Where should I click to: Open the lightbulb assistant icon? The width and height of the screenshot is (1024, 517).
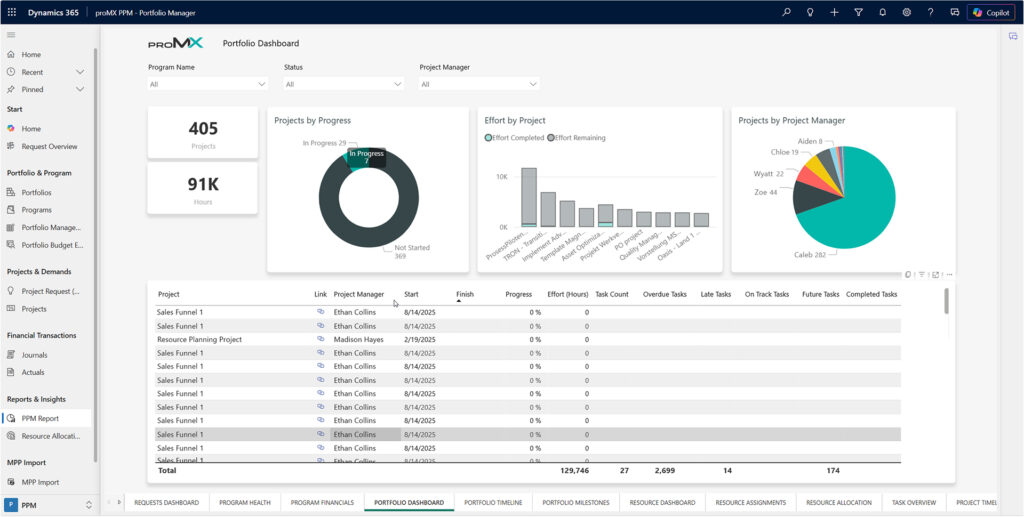(x=810, y=12)
